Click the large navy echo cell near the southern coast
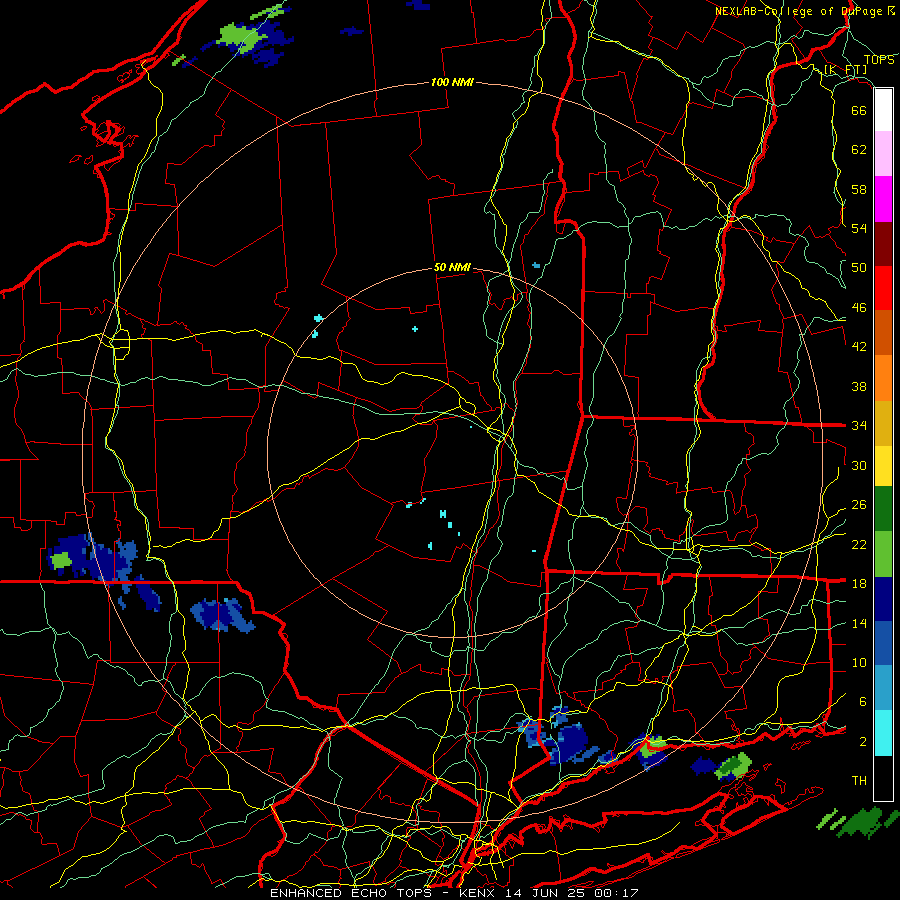Image resolution: width=900 pixels, height=900 pixels. [571, 744]
